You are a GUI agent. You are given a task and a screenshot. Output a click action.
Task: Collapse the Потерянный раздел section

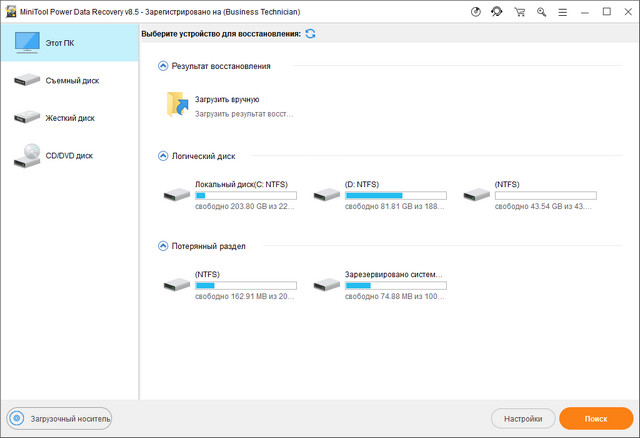(x=164, y=246)
